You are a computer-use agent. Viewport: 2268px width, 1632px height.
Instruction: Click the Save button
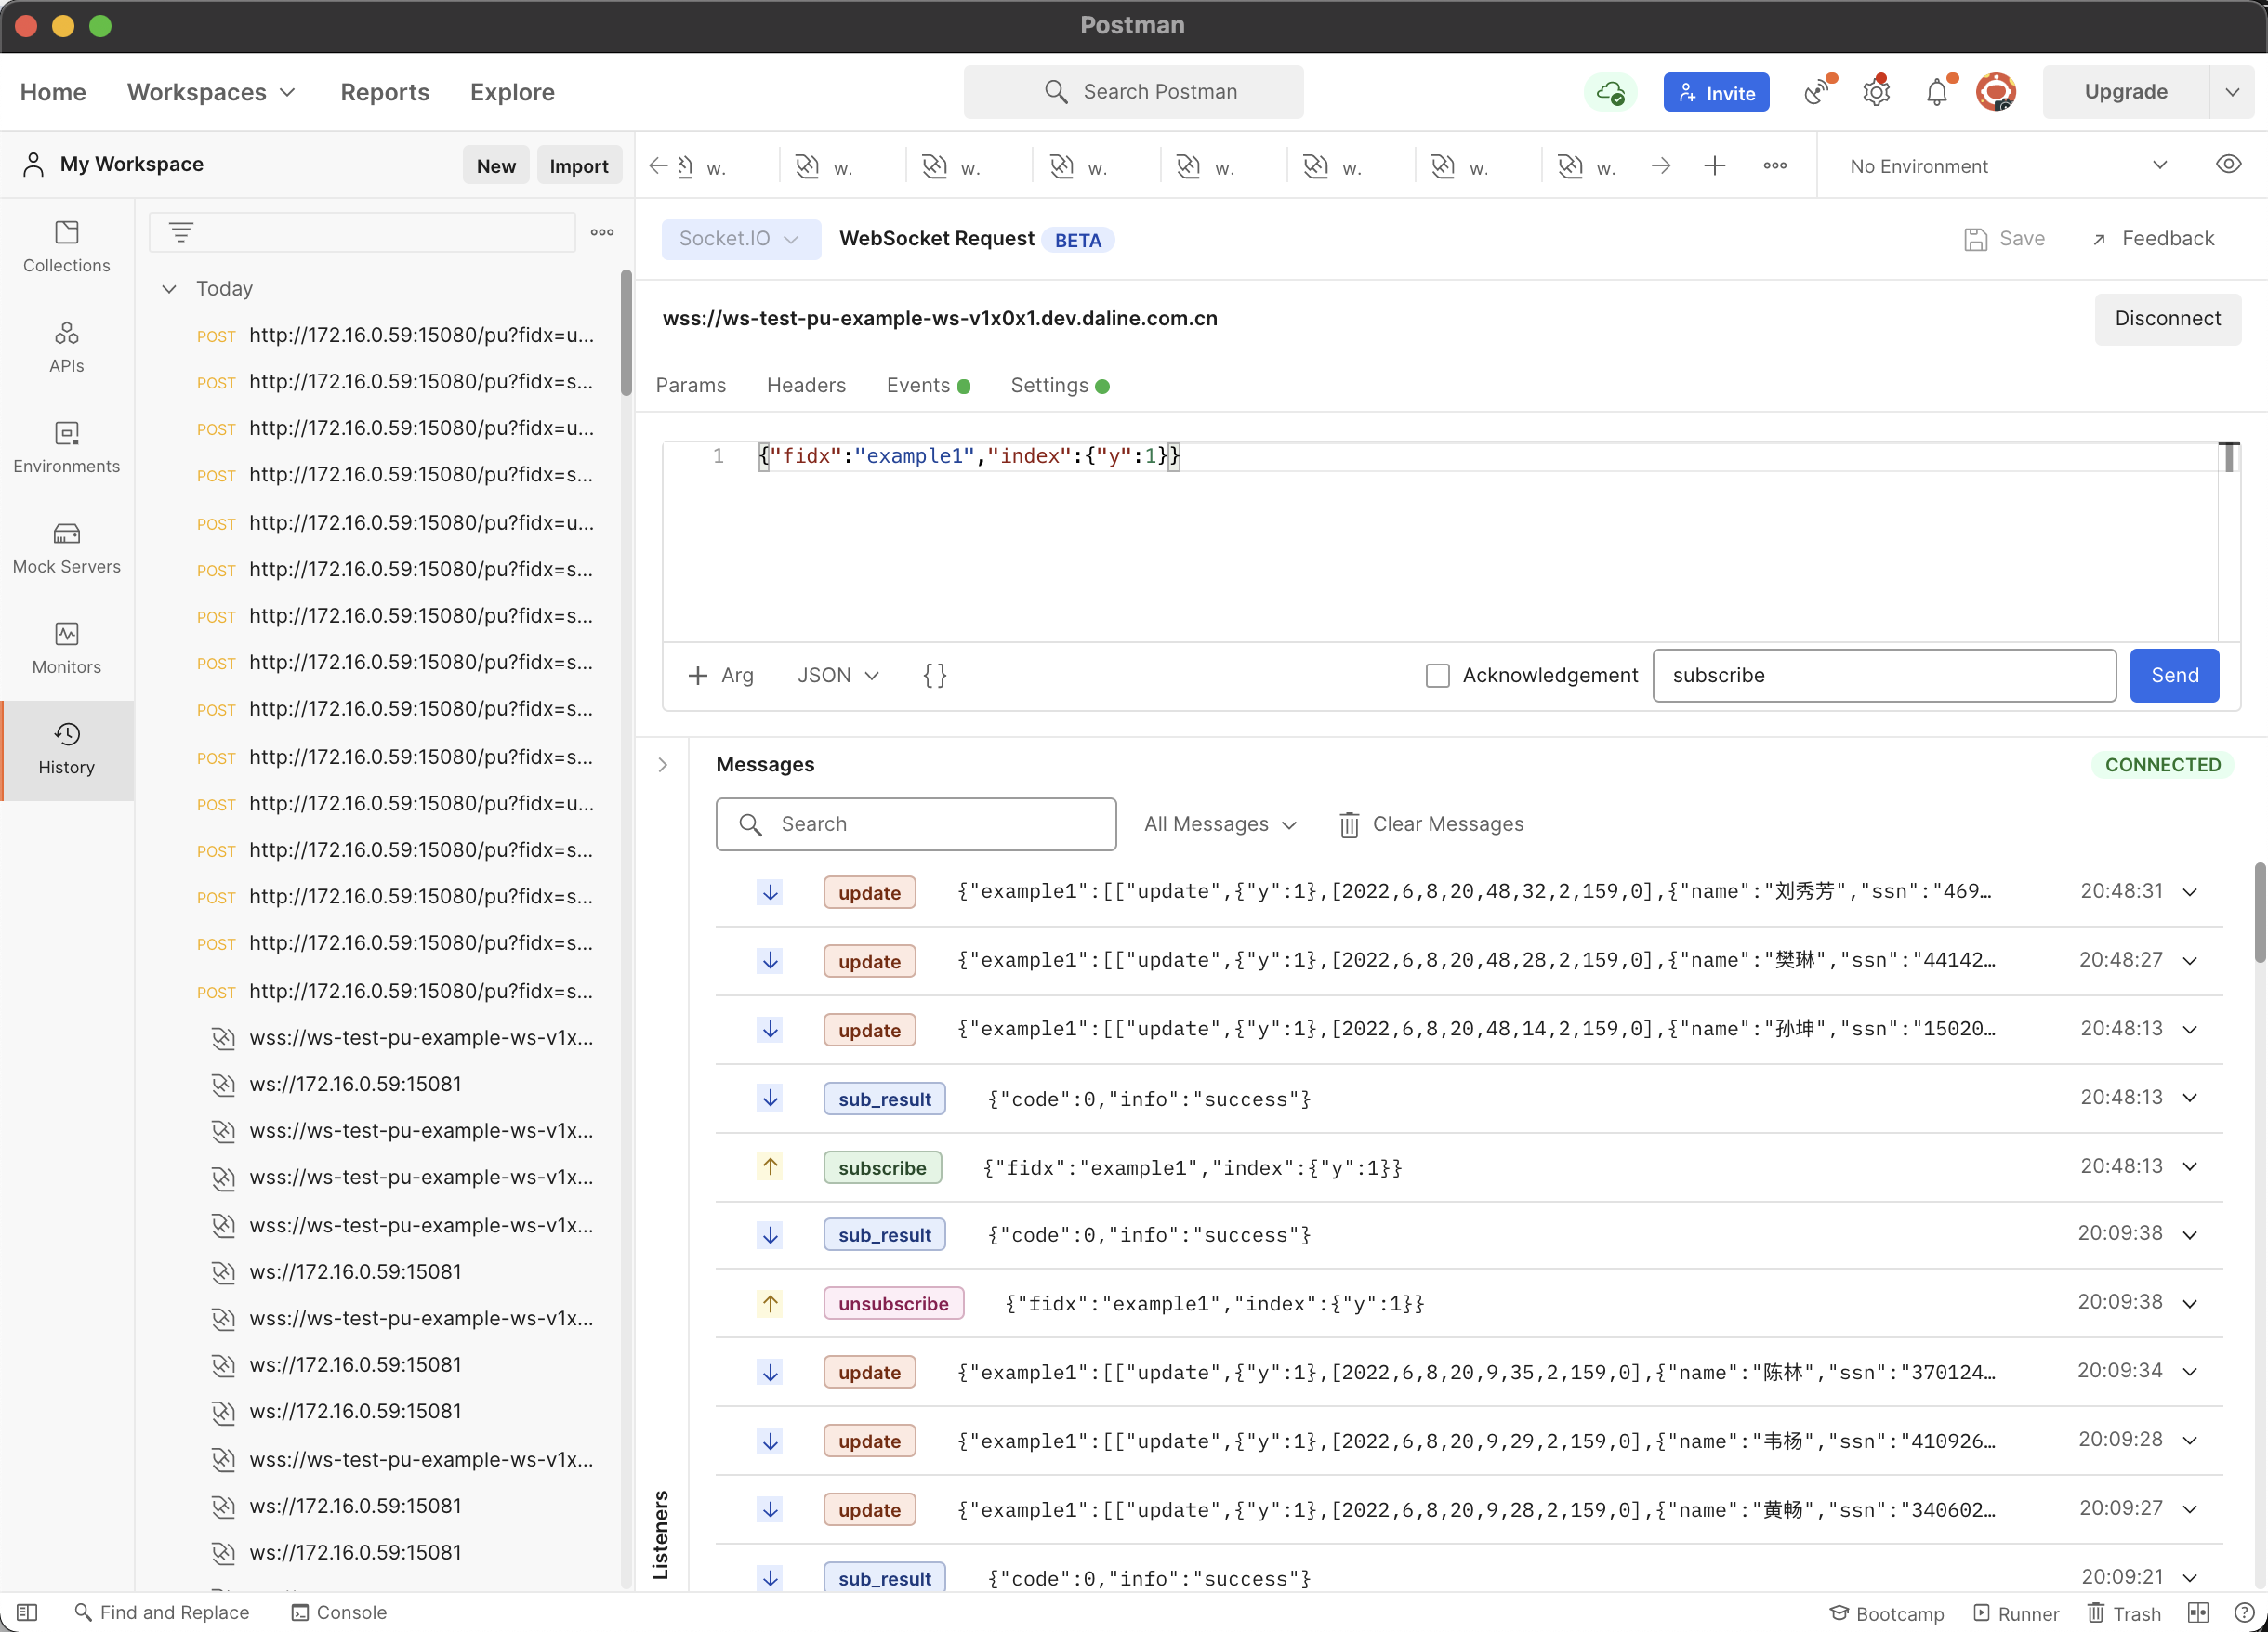[x=2004, y=239]
